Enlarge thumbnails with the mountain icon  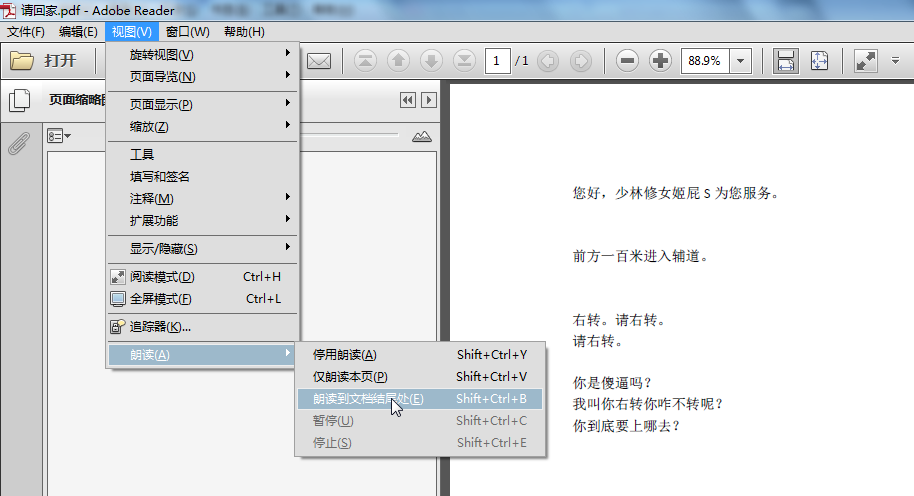[422, 136]
